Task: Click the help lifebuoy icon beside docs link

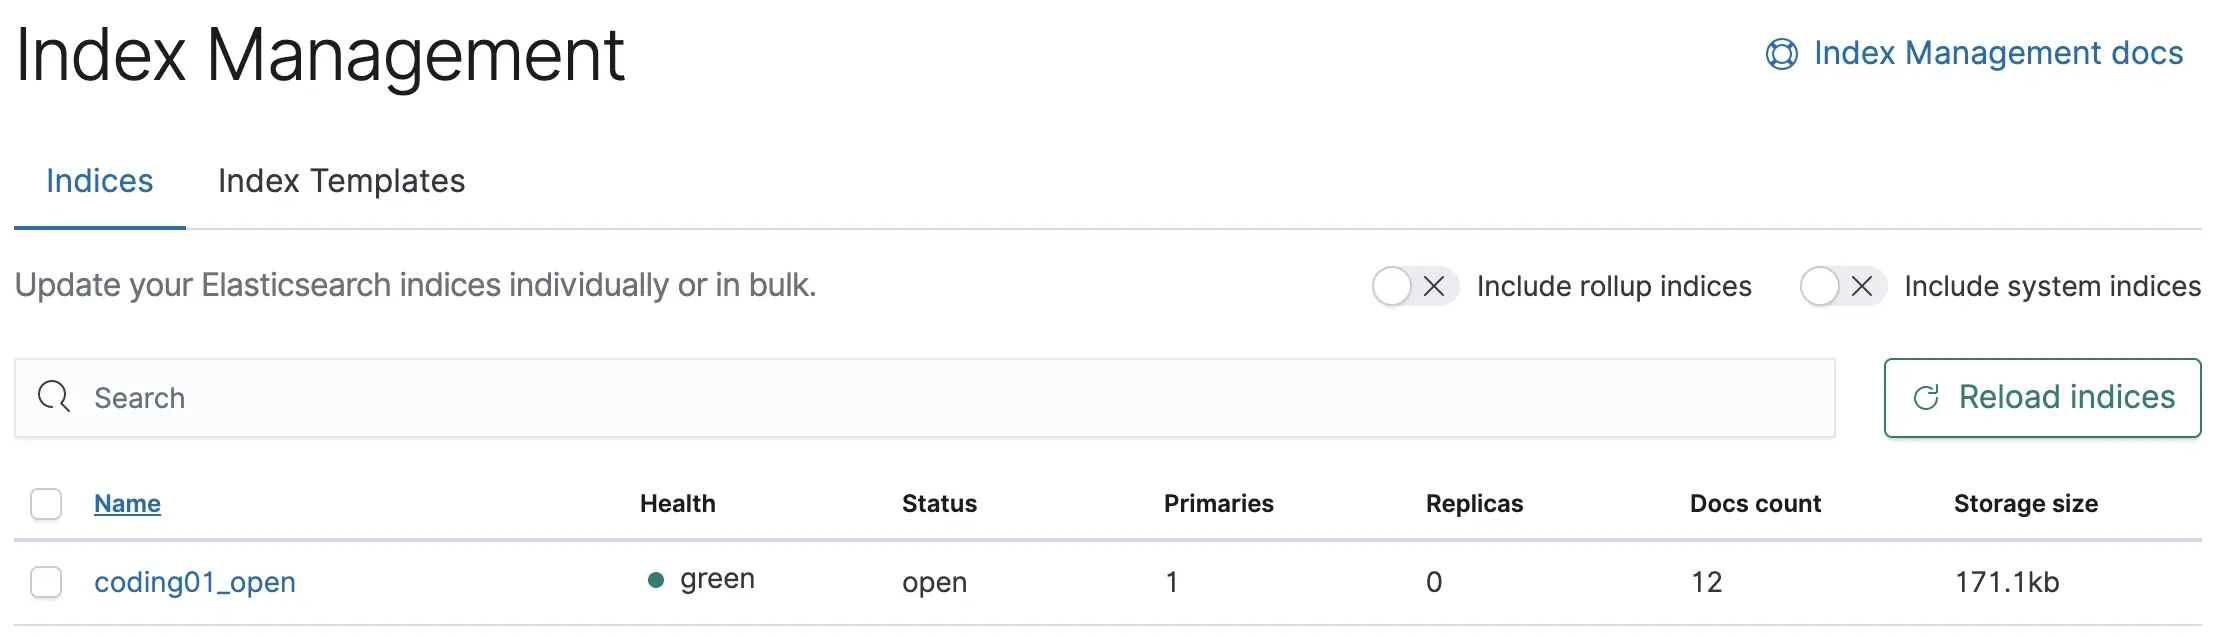Action: [1781, 54]
